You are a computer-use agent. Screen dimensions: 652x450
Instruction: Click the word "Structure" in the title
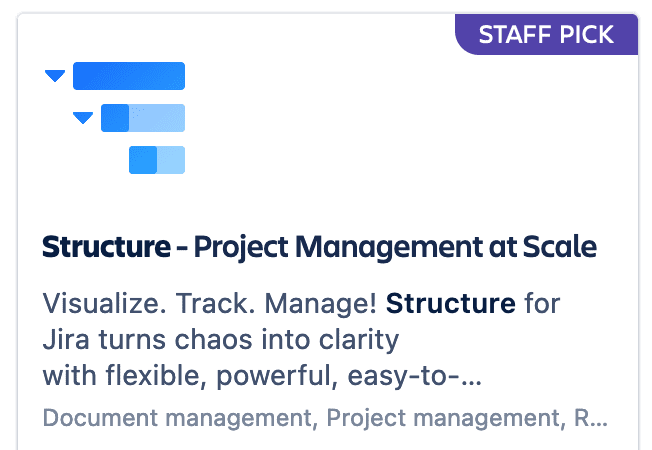pos(106,247)
